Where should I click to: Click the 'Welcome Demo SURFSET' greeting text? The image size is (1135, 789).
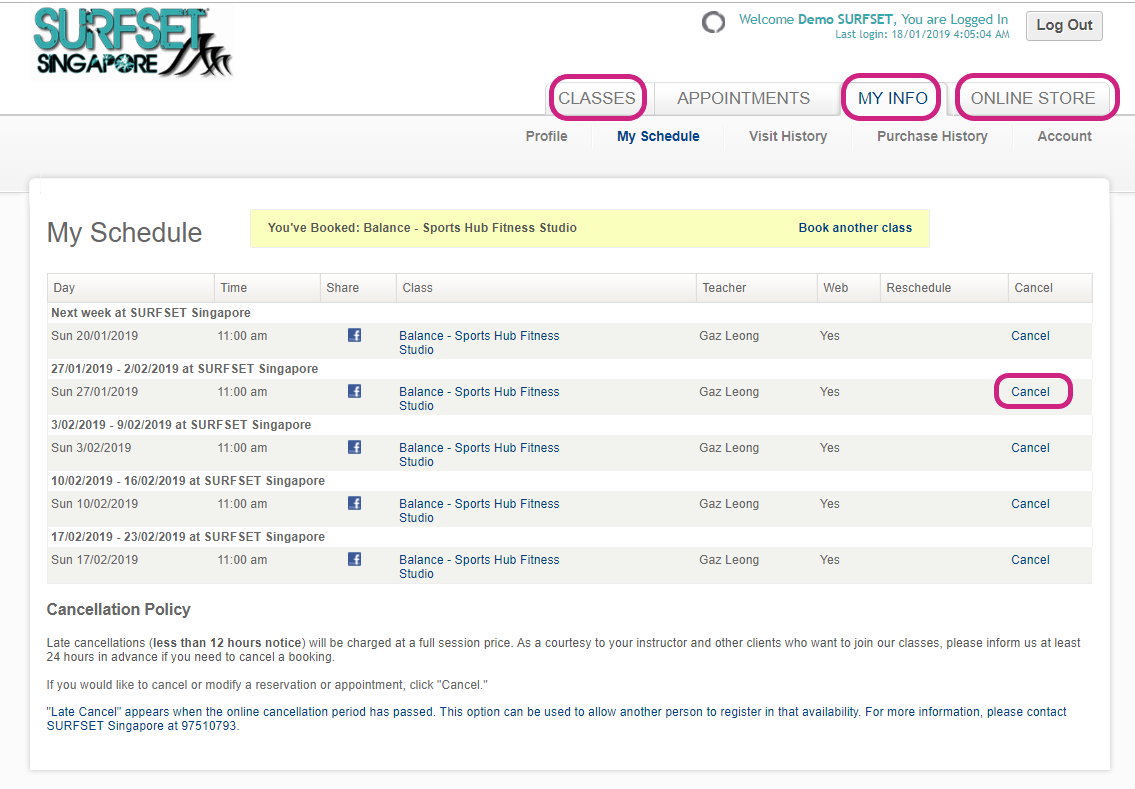pyautogui.click(x=873, y=20)
